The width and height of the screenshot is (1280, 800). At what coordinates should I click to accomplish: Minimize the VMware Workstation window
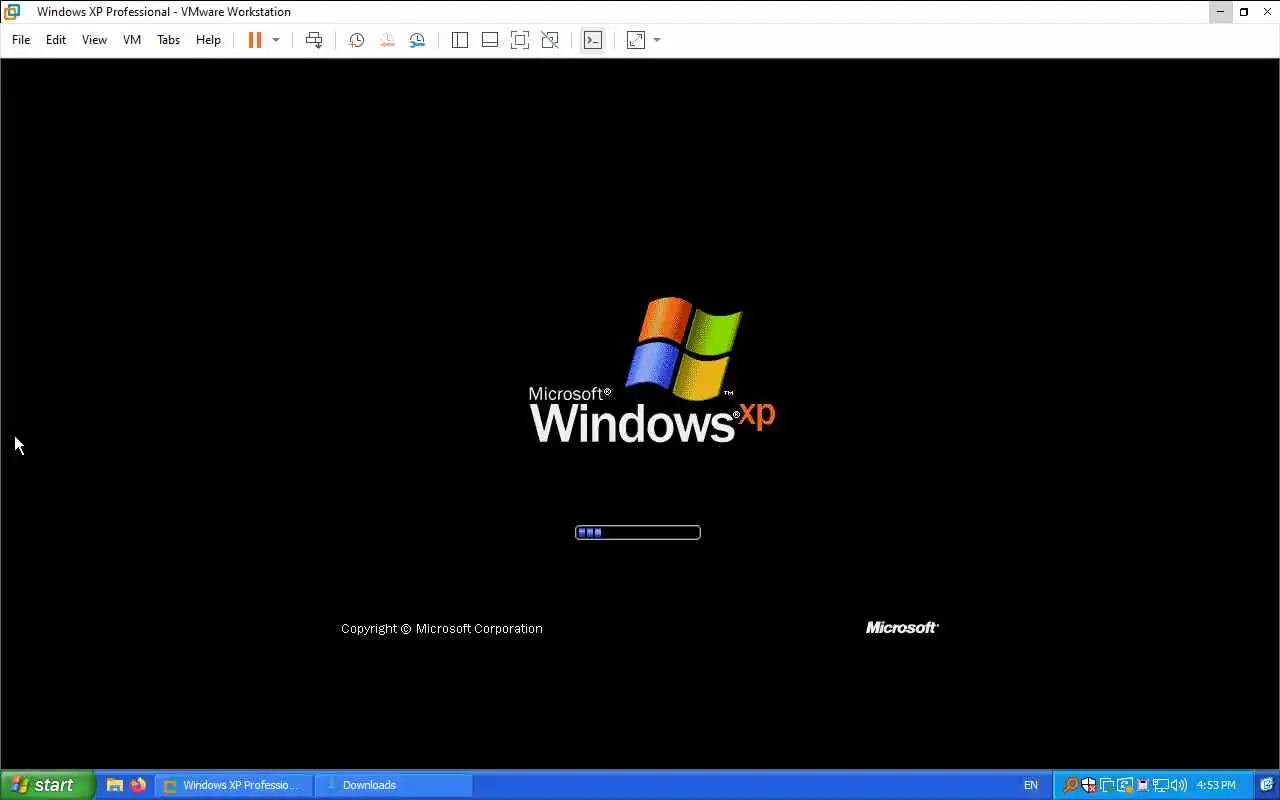pyautogui.click(x=1220, y=12)
